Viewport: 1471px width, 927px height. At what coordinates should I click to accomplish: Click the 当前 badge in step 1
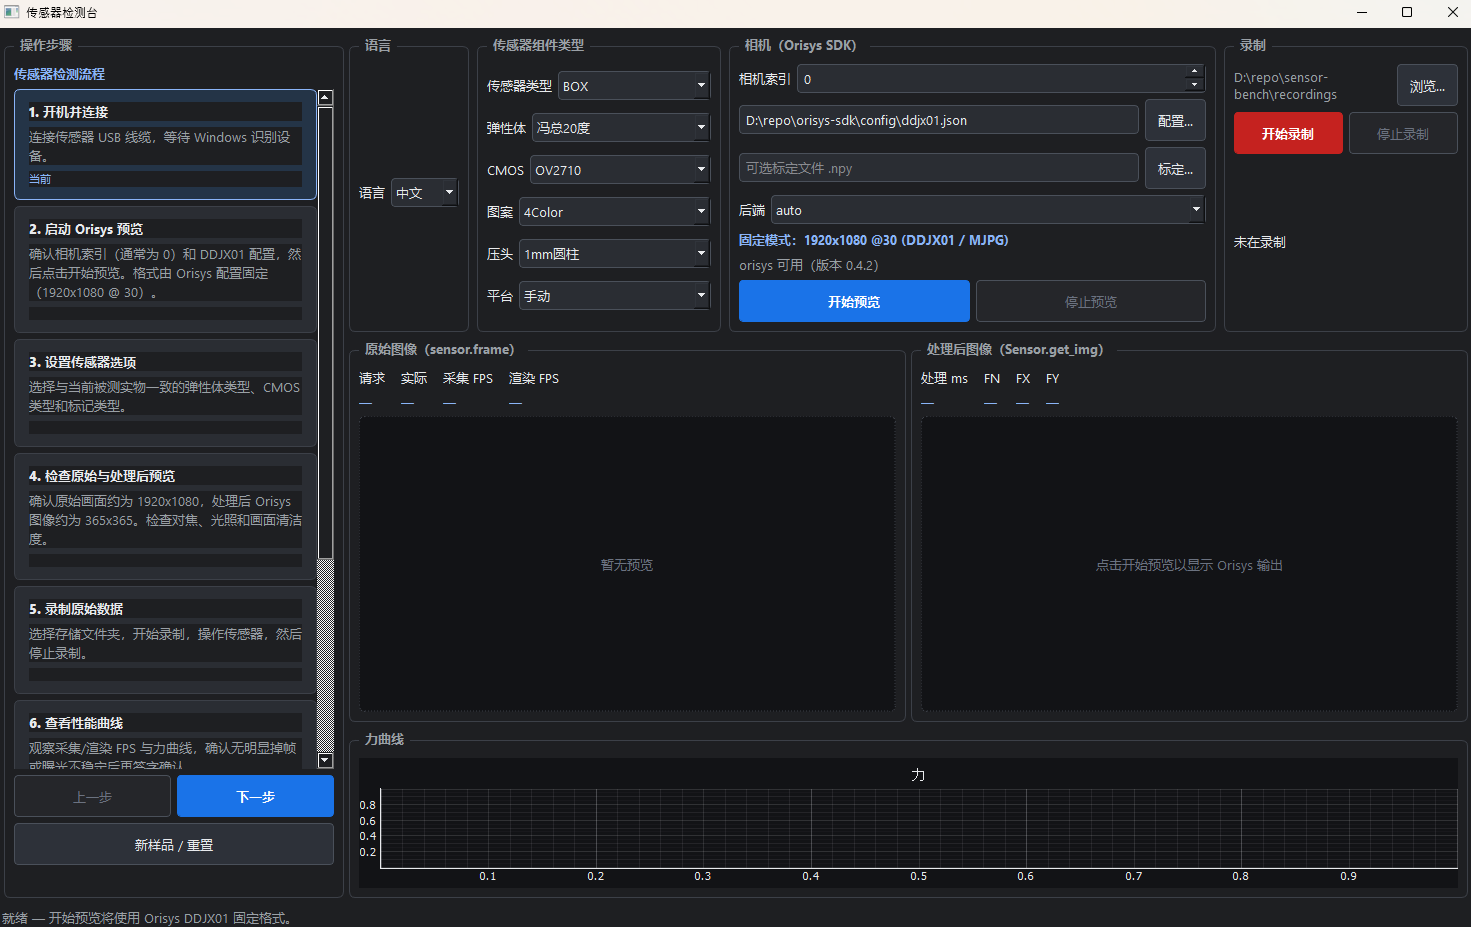pos(40,179)
